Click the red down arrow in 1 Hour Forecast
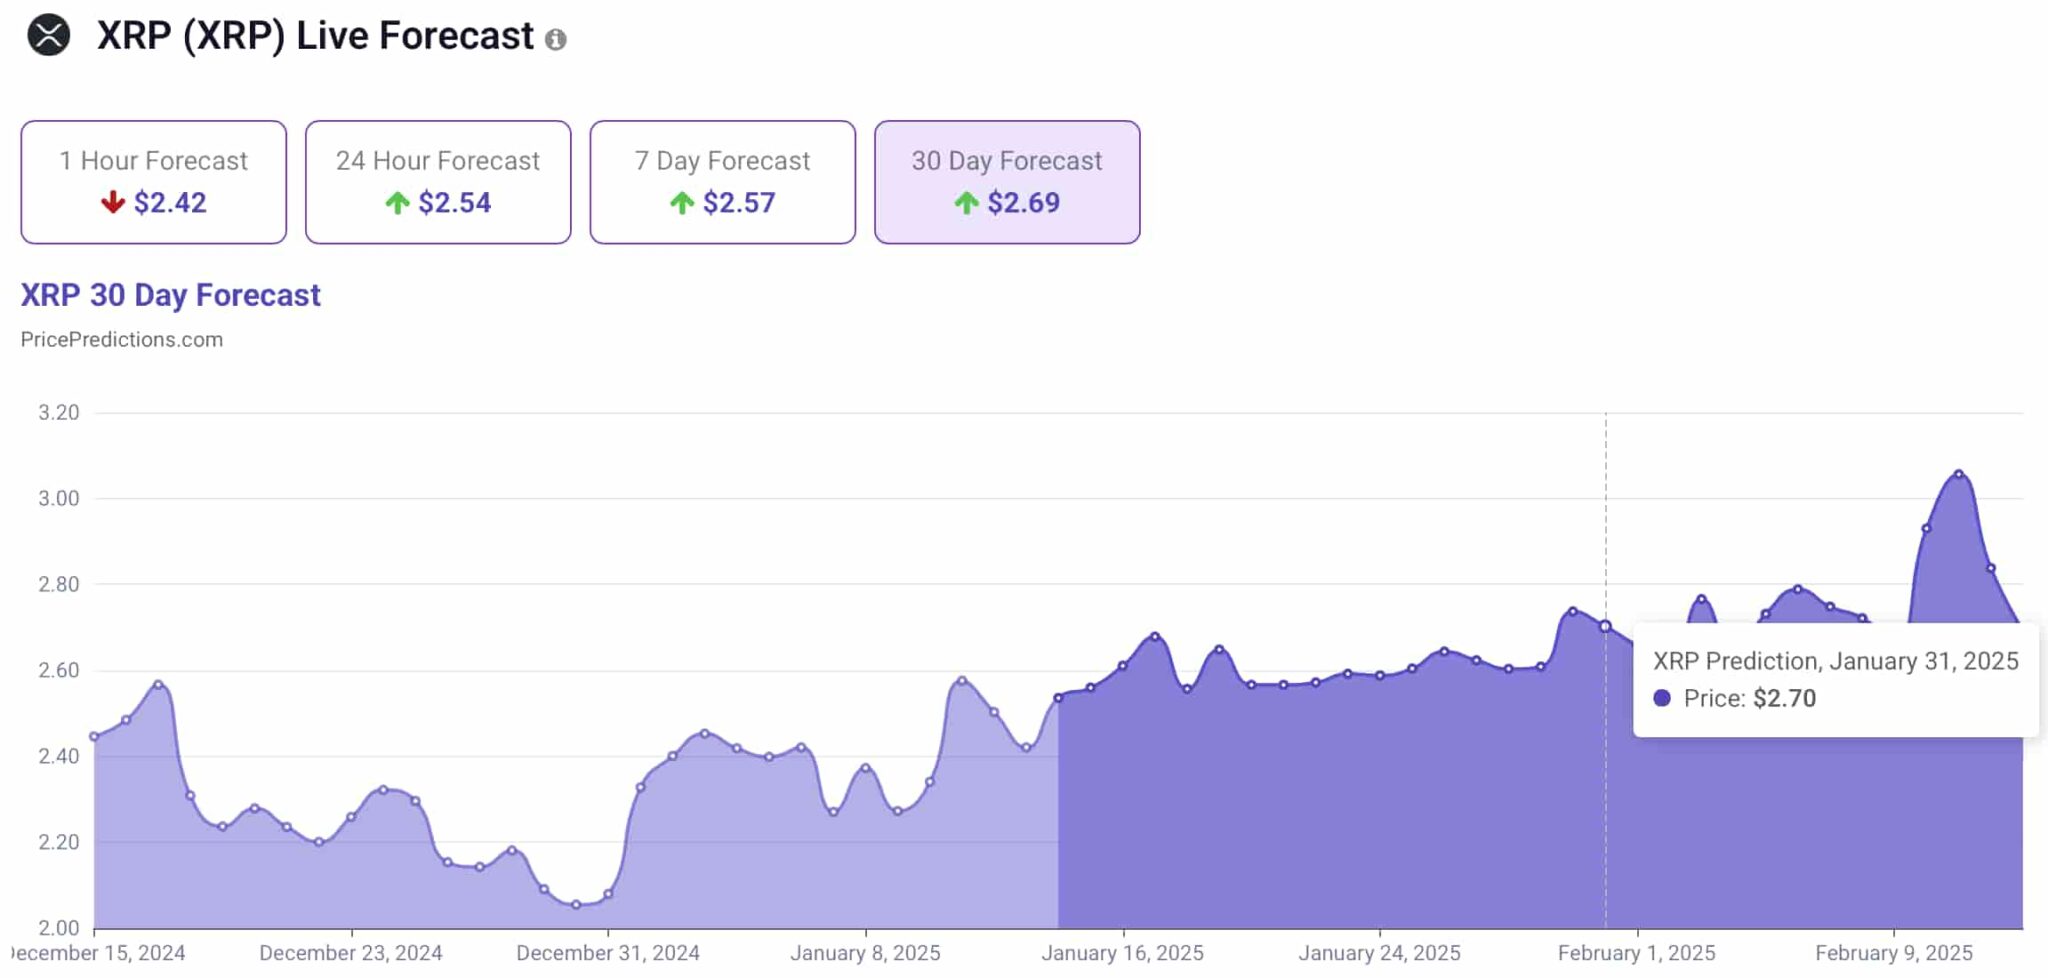 (113, 202)
